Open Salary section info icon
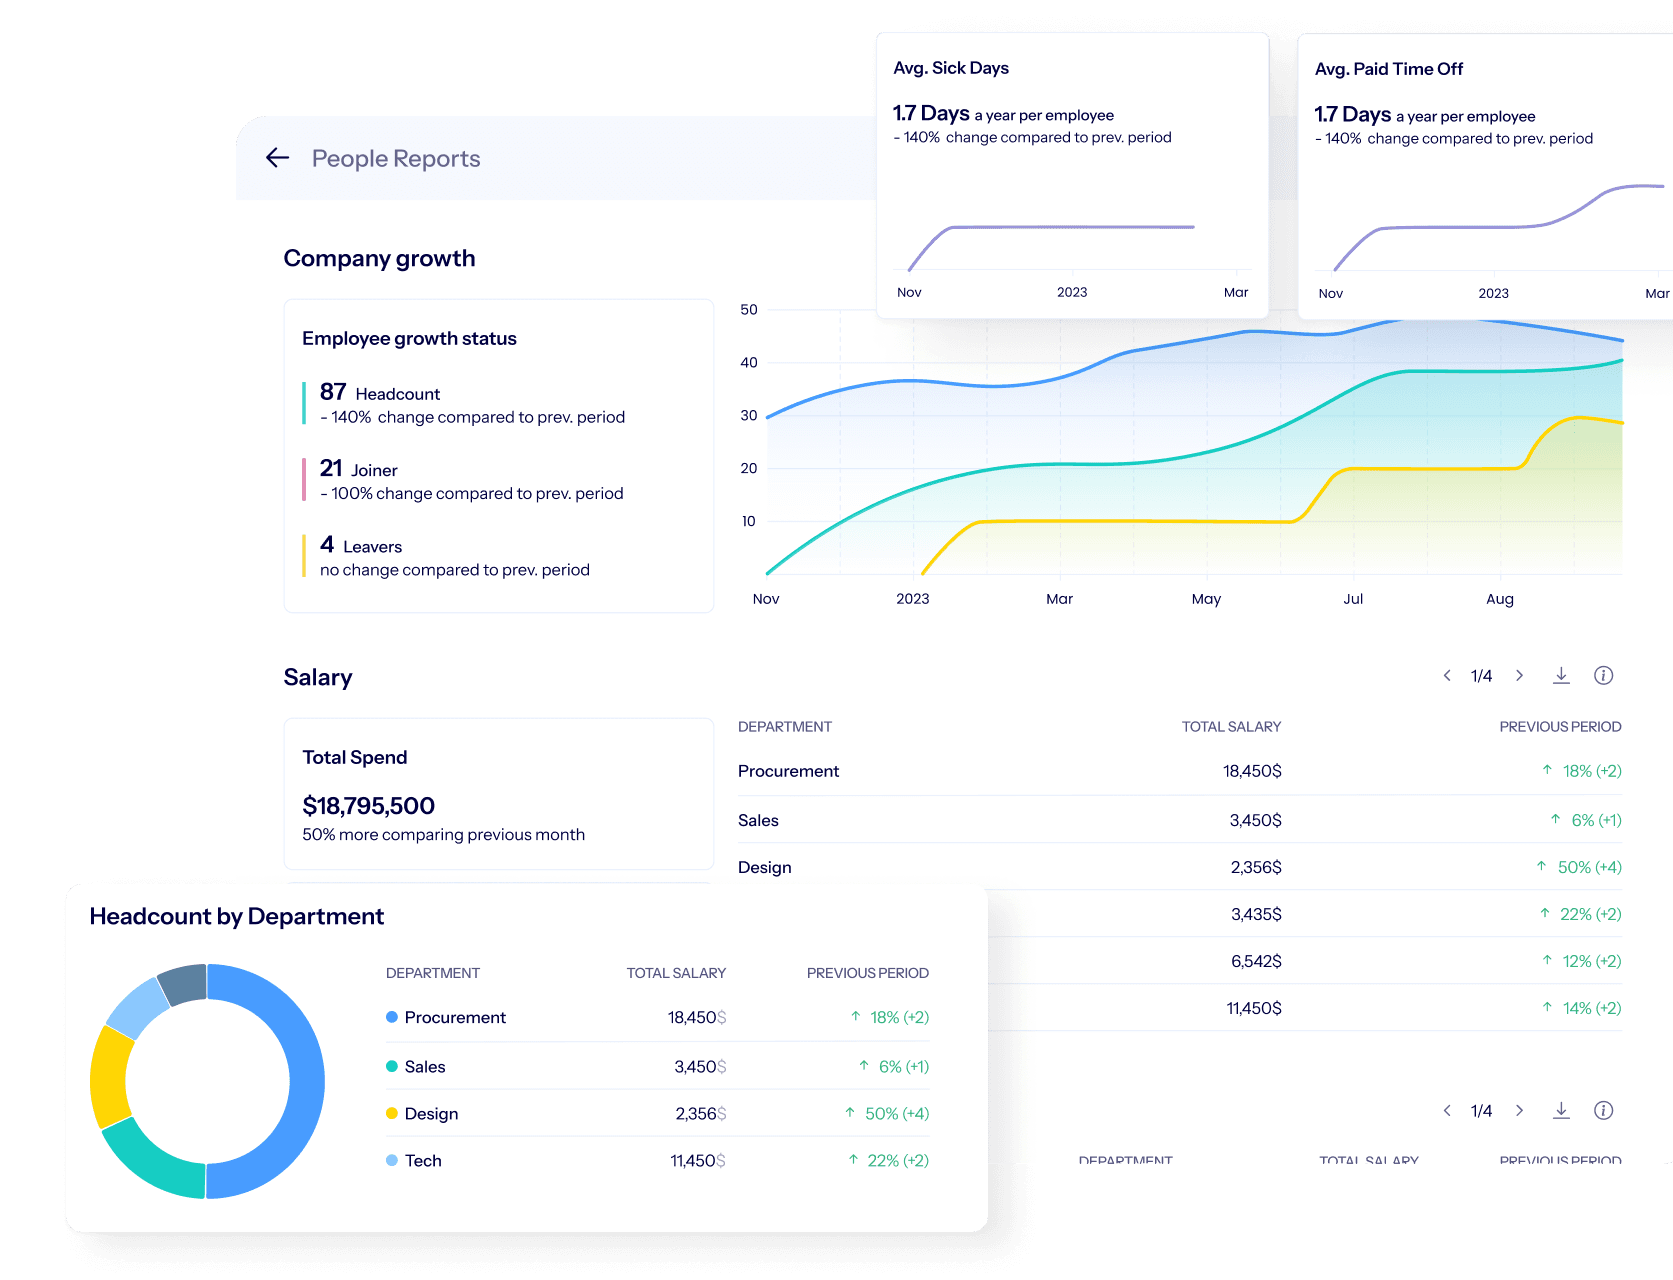1673x1280 pixels. click(1603, 676)
